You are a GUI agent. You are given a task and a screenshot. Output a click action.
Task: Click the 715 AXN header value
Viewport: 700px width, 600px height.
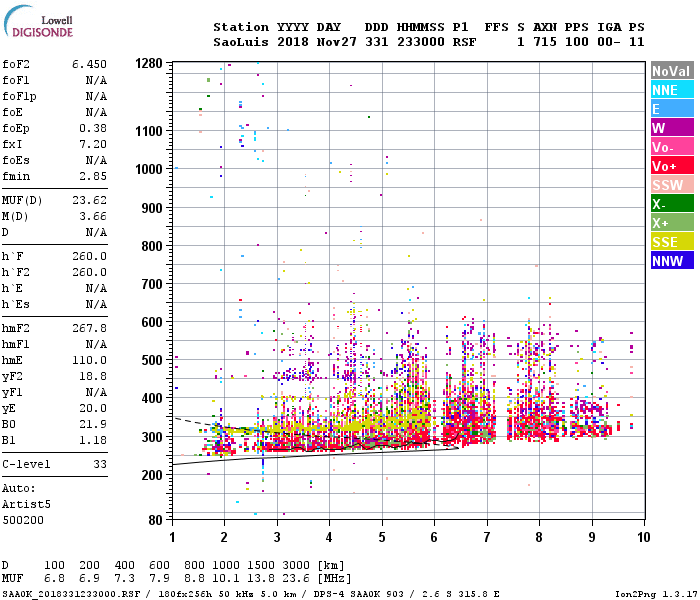pyautogui.click(x=545, y=42)
